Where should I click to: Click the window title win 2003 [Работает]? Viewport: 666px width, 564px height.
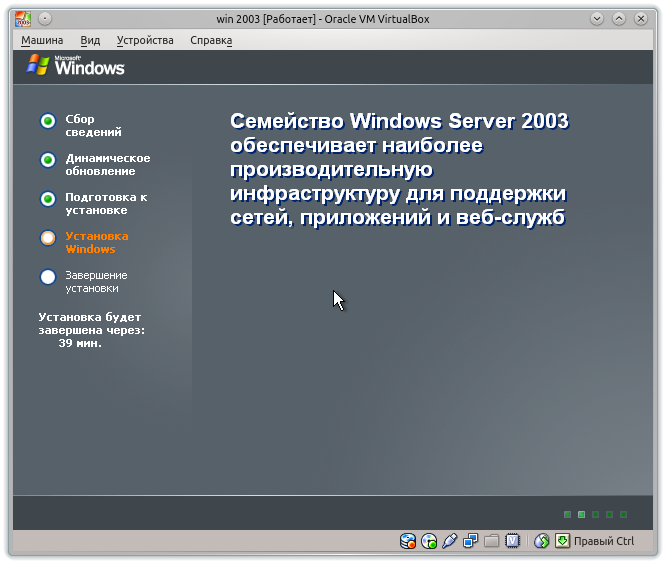(266, 19)
